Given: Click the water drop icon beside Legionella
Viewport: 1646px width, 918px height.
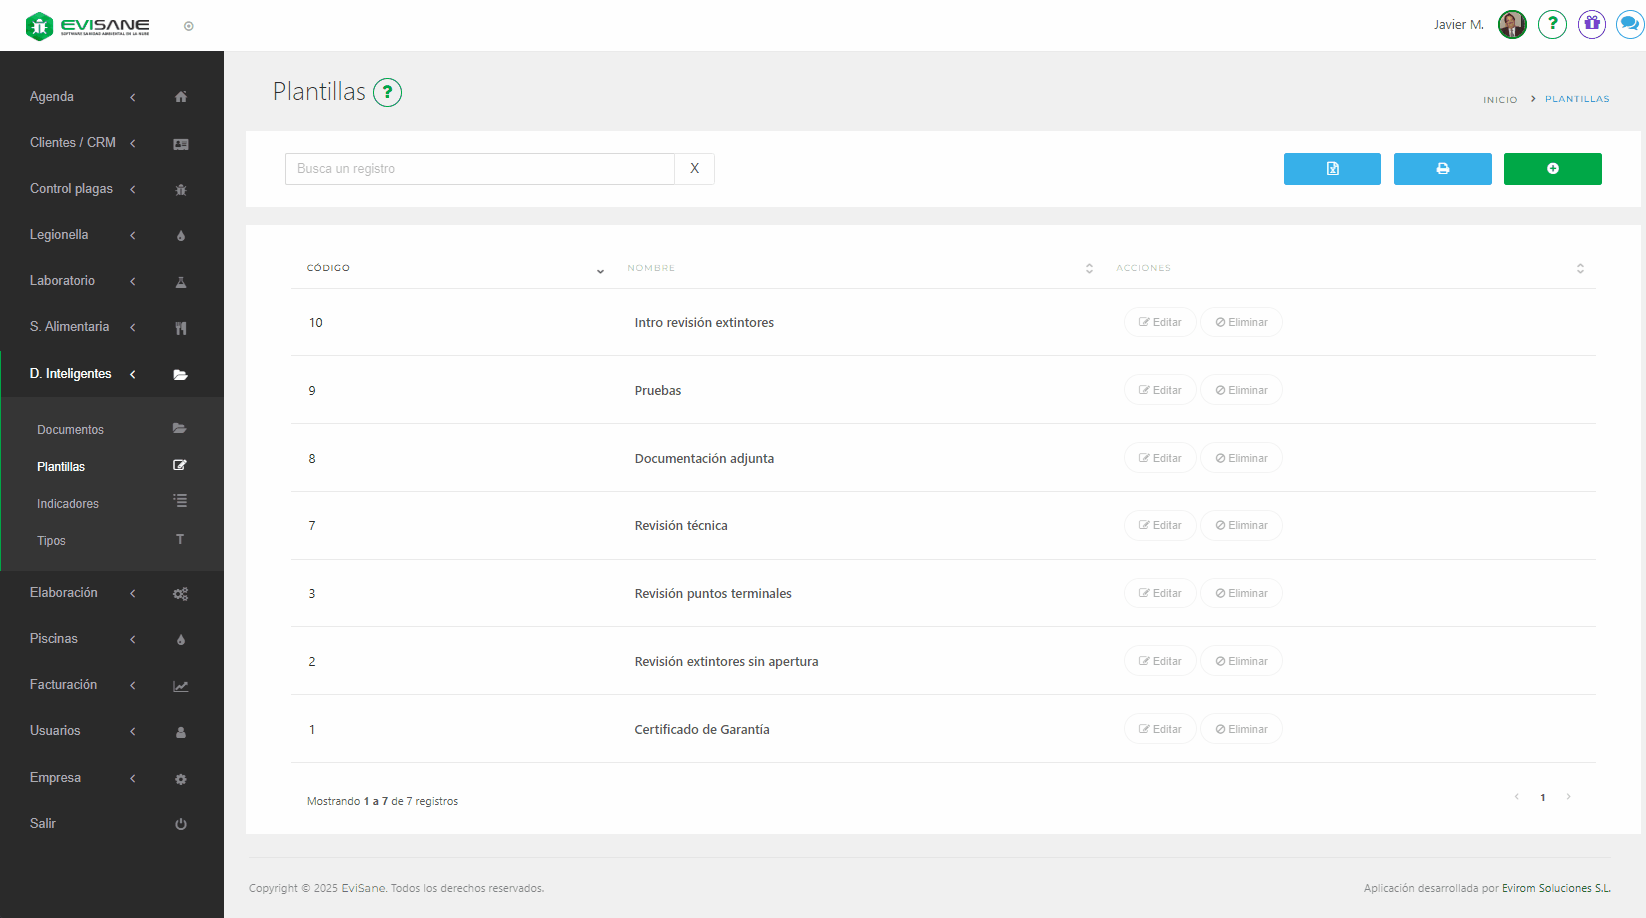Looking at the screenshot, I should [x=181, y=235].
